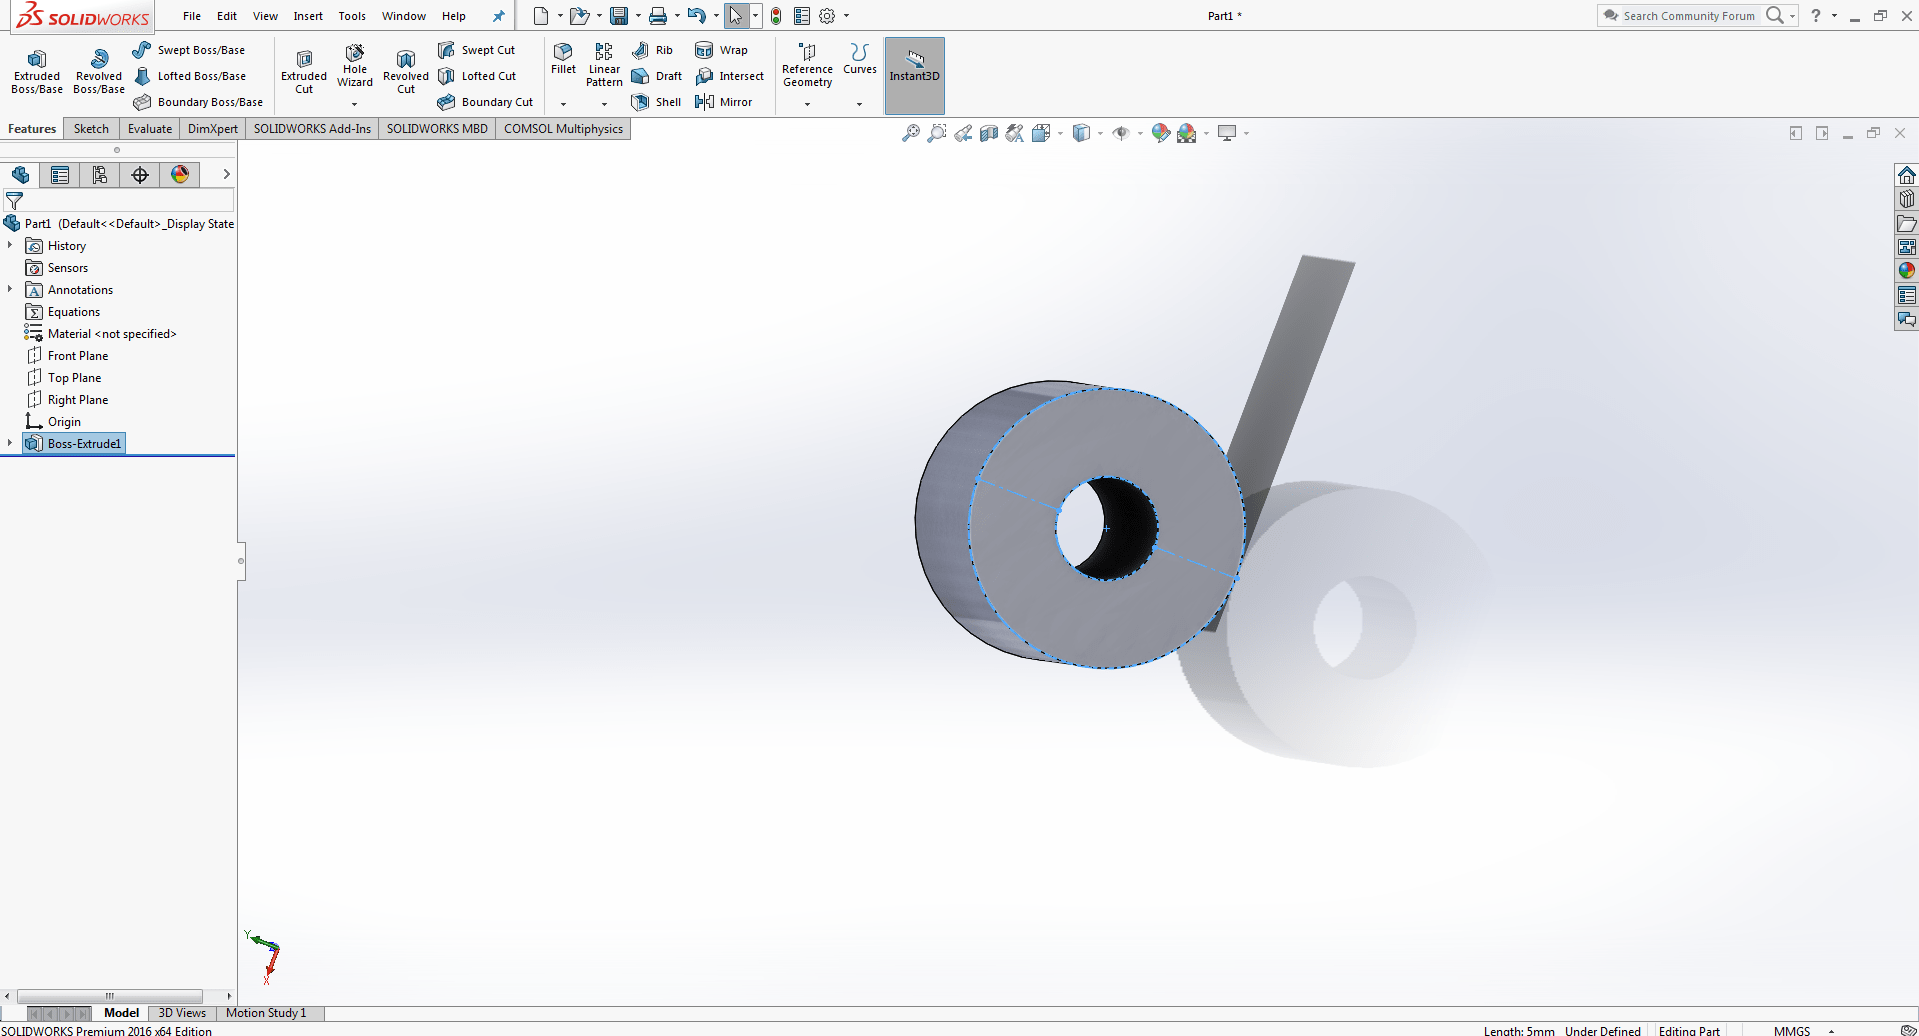Open Reference Geometry tool
This screenshot has width=1919, height=1036.
[807, 65]
